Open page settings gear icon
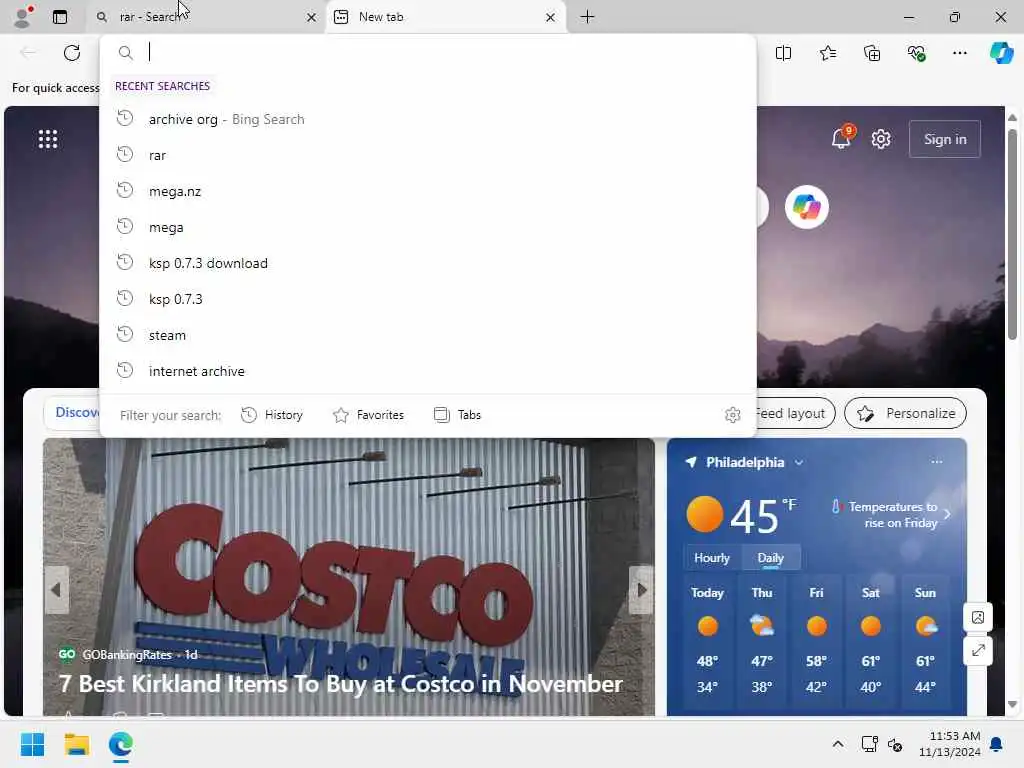Screen dimensions: 1024x768 [881, 139]
